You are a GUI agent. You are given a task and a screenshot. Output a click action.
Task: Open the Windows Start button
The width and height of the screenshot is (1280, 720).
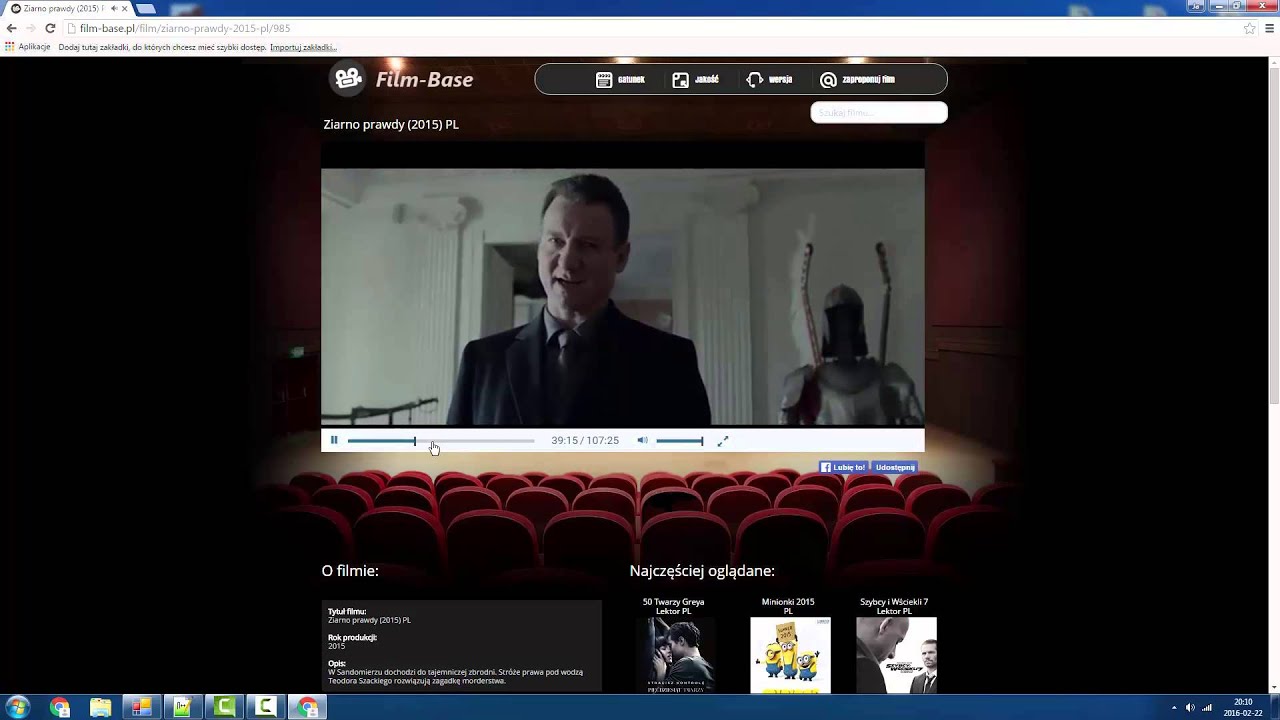pos(17,707)
